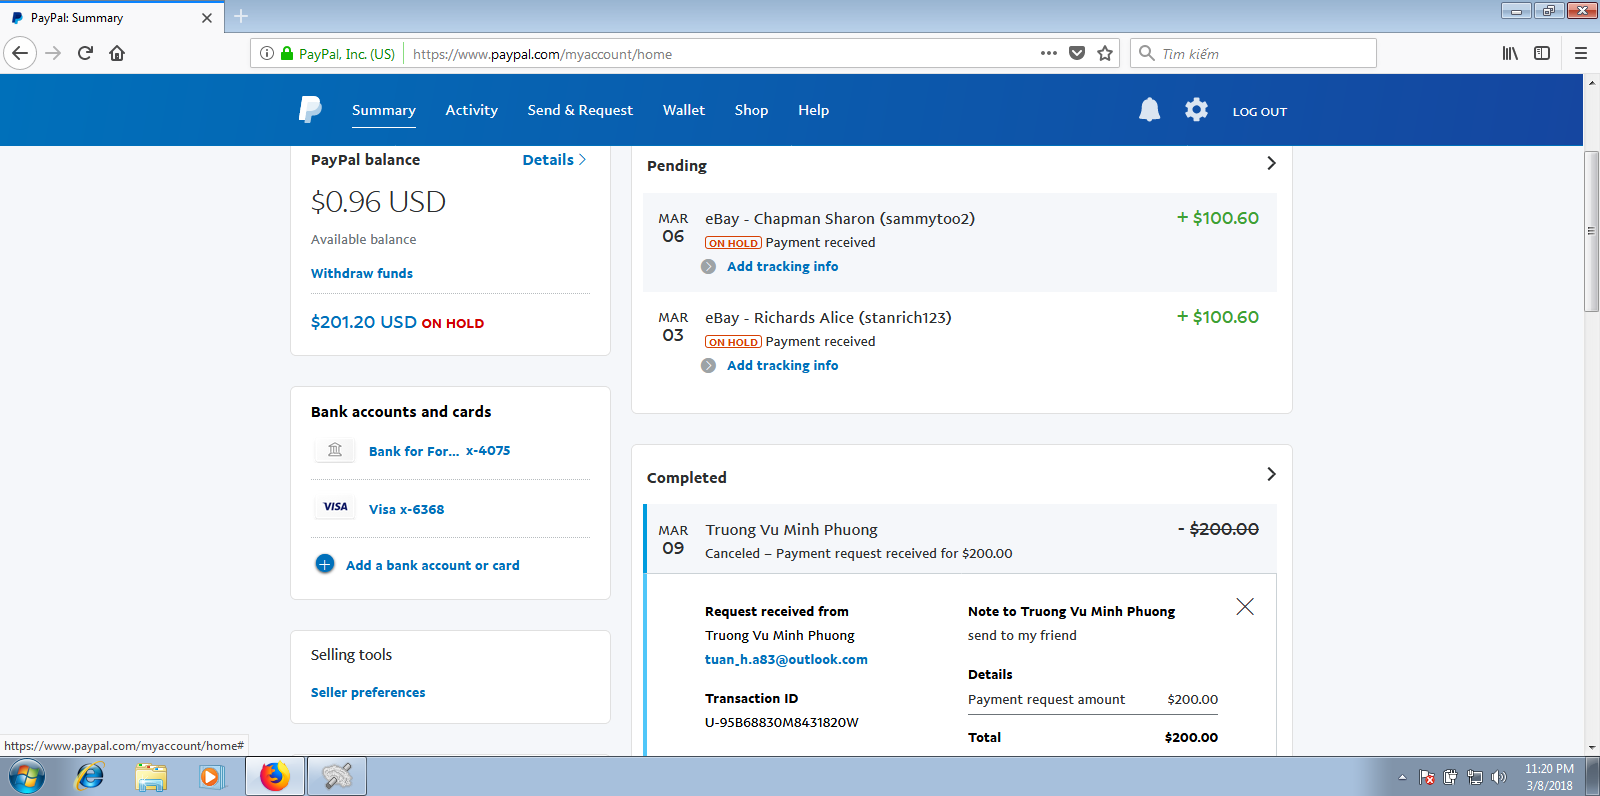
Task: Click tracking arrow icon for Richards Alice payment
Action: (709, 365)
